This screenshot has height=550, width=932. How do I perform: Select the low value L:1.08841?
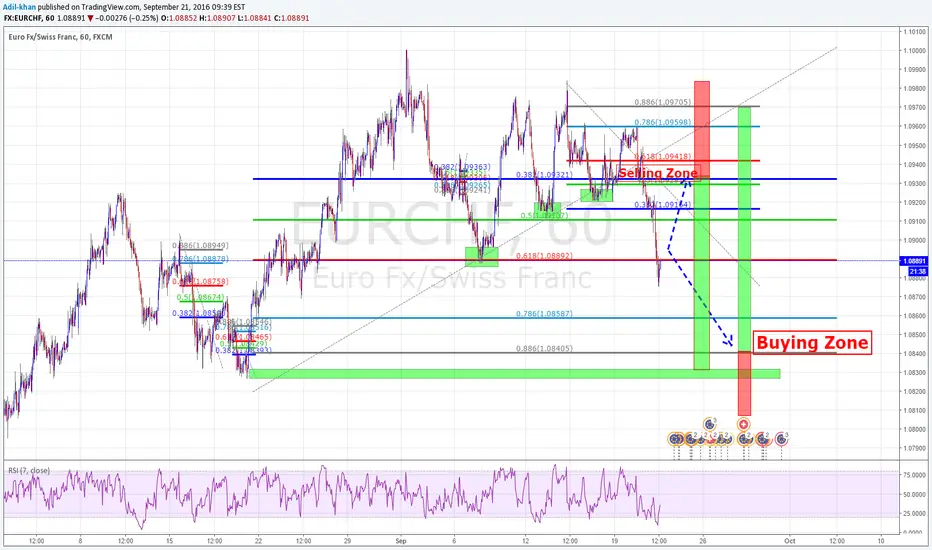point(254,18)
